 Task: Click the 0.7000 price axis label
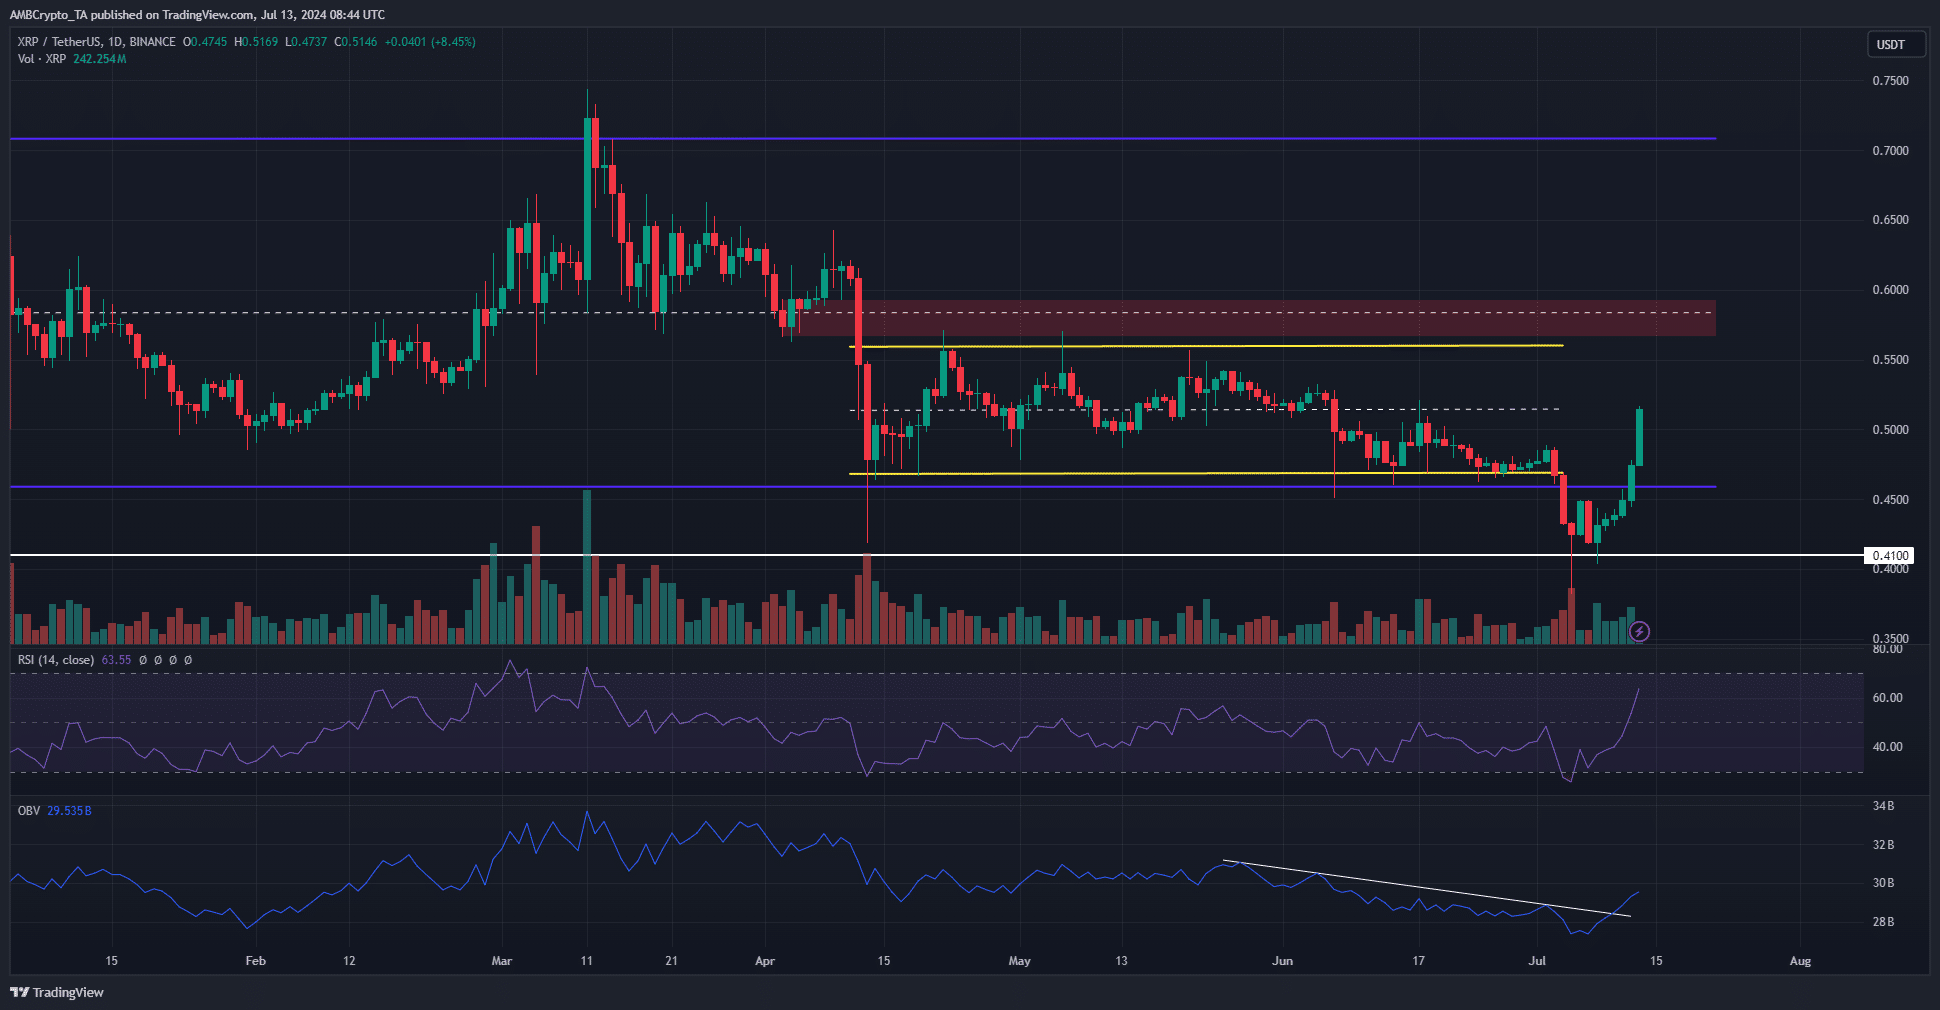pyautogui.click(x=1890, y=151)
